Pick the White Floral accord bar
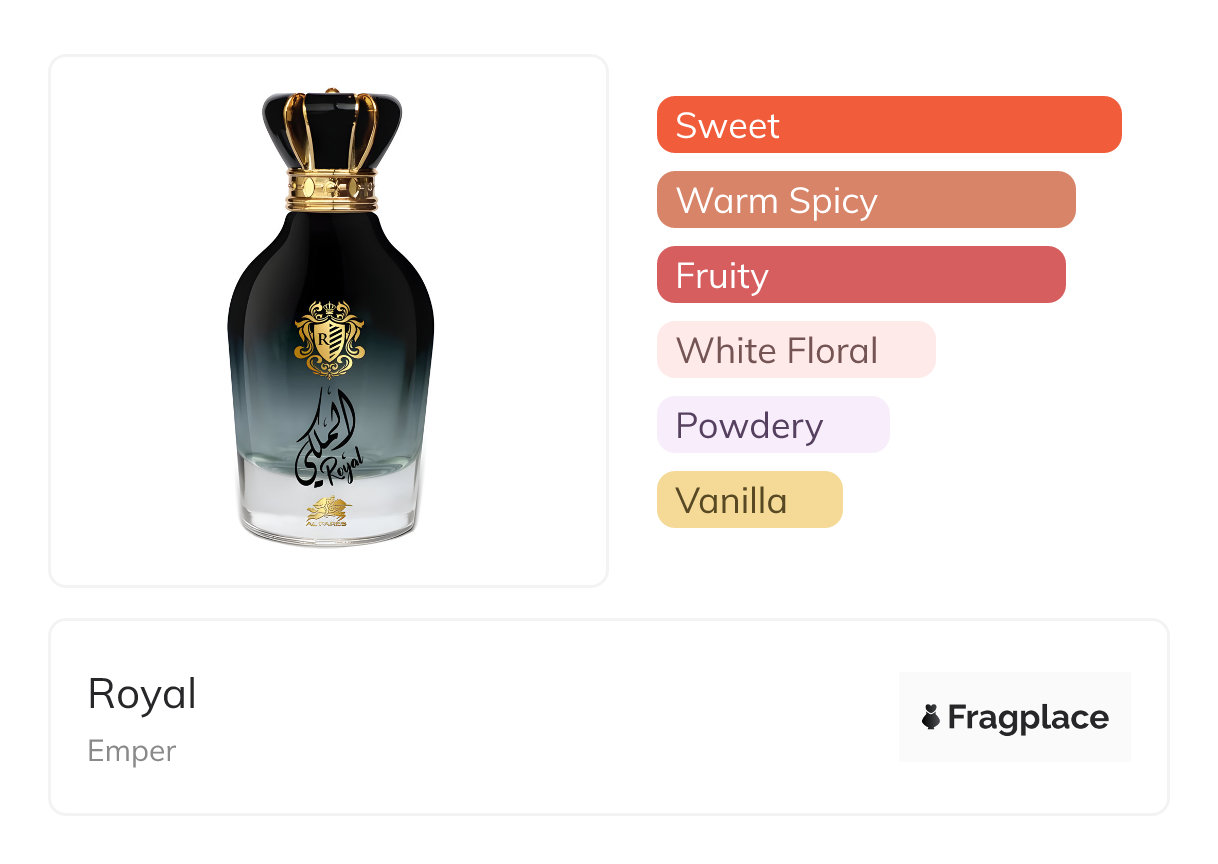1218x864 pixels. [x=795, y=350]
